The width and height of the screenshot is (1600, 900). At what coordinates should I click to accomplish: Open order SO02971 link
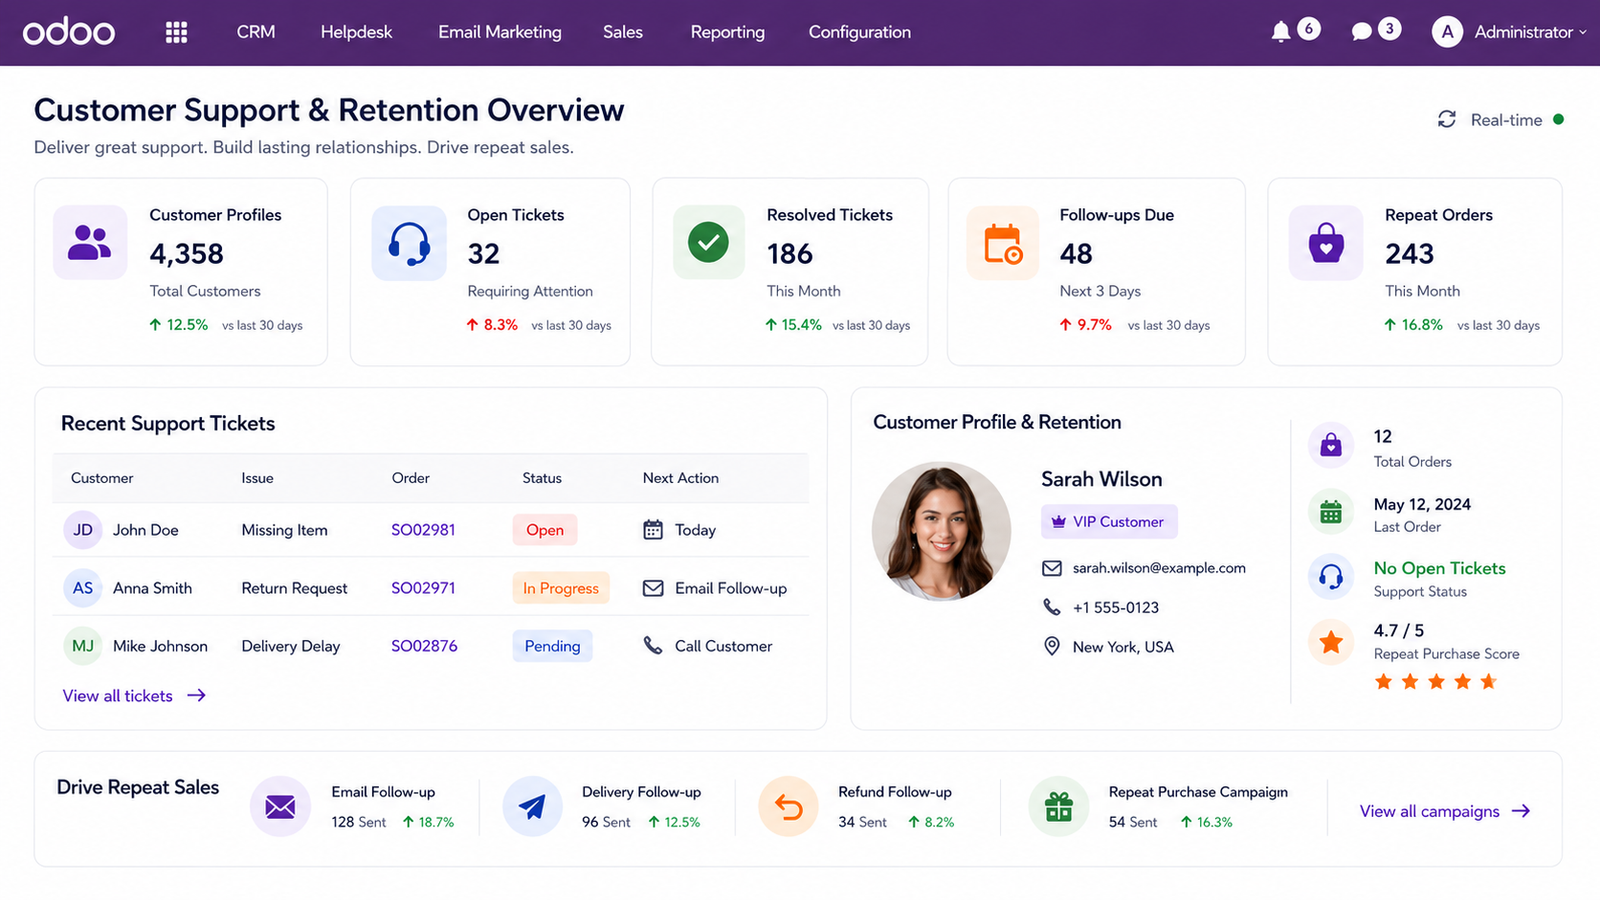[x=423, y=588]
